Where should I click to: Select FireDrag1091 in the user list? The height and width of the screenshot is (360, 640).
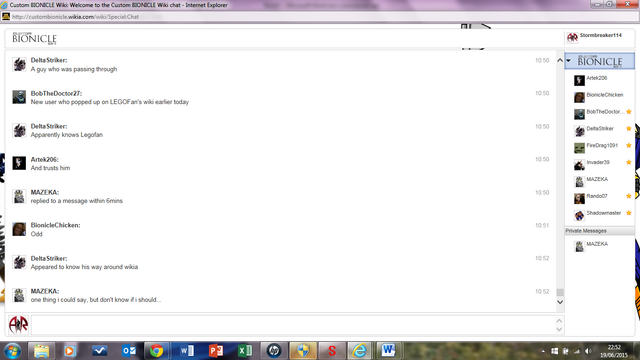(600, 147)
